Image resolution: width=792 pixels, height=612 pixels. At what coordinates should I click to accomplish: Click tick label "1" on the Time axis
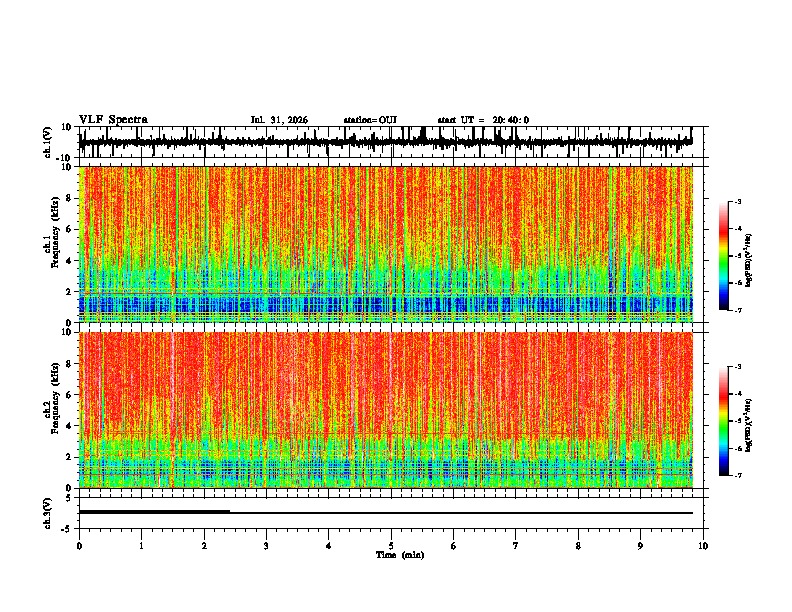coord(141,546)
